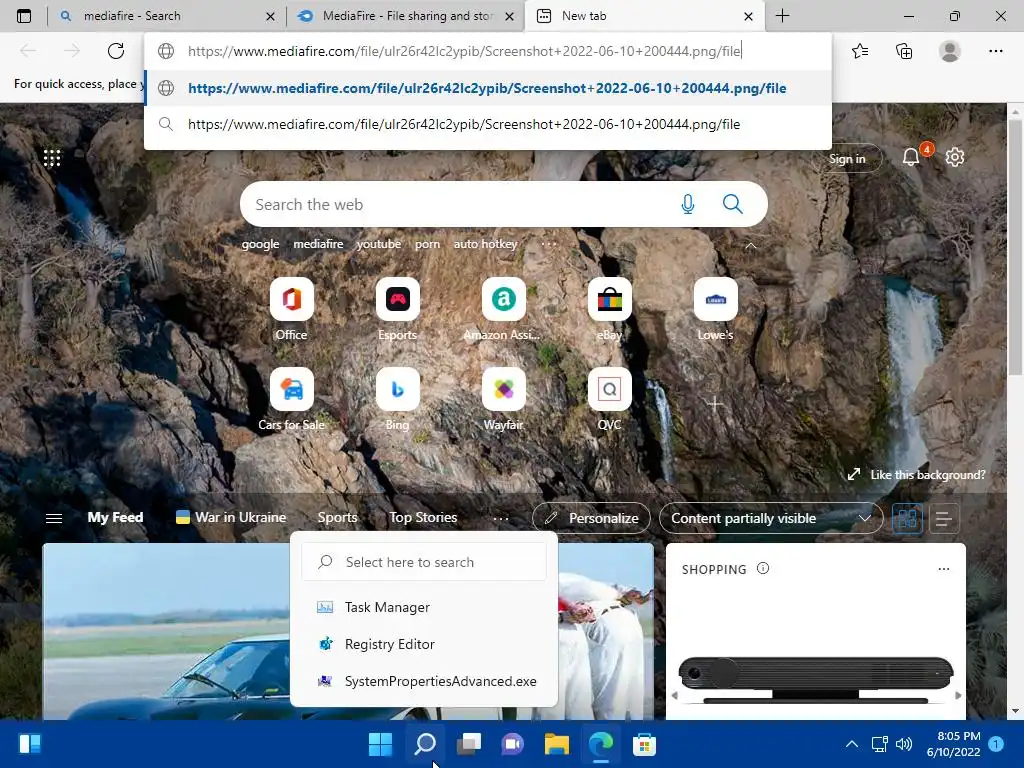
Task: Open Task View on taskbar
Action: click(469, 744)
